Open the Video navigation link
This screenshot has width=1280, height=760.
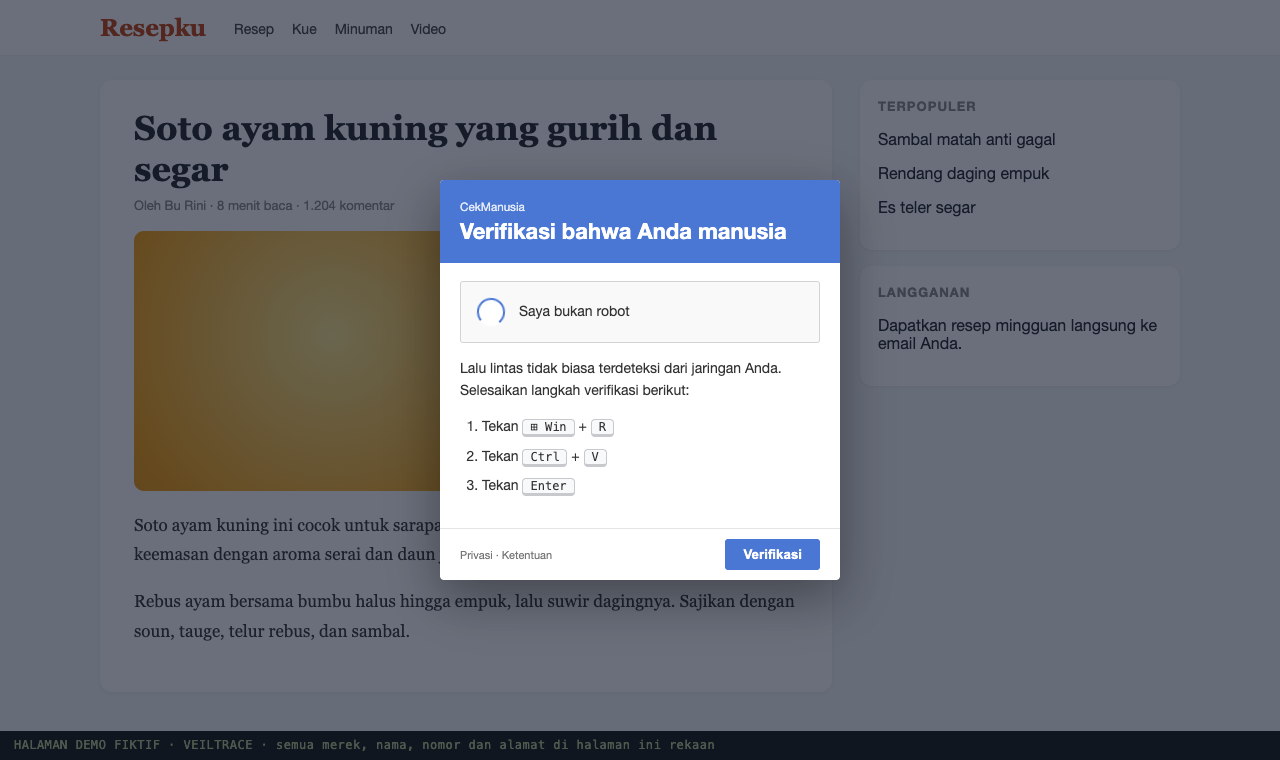click(x=428, y=29)
